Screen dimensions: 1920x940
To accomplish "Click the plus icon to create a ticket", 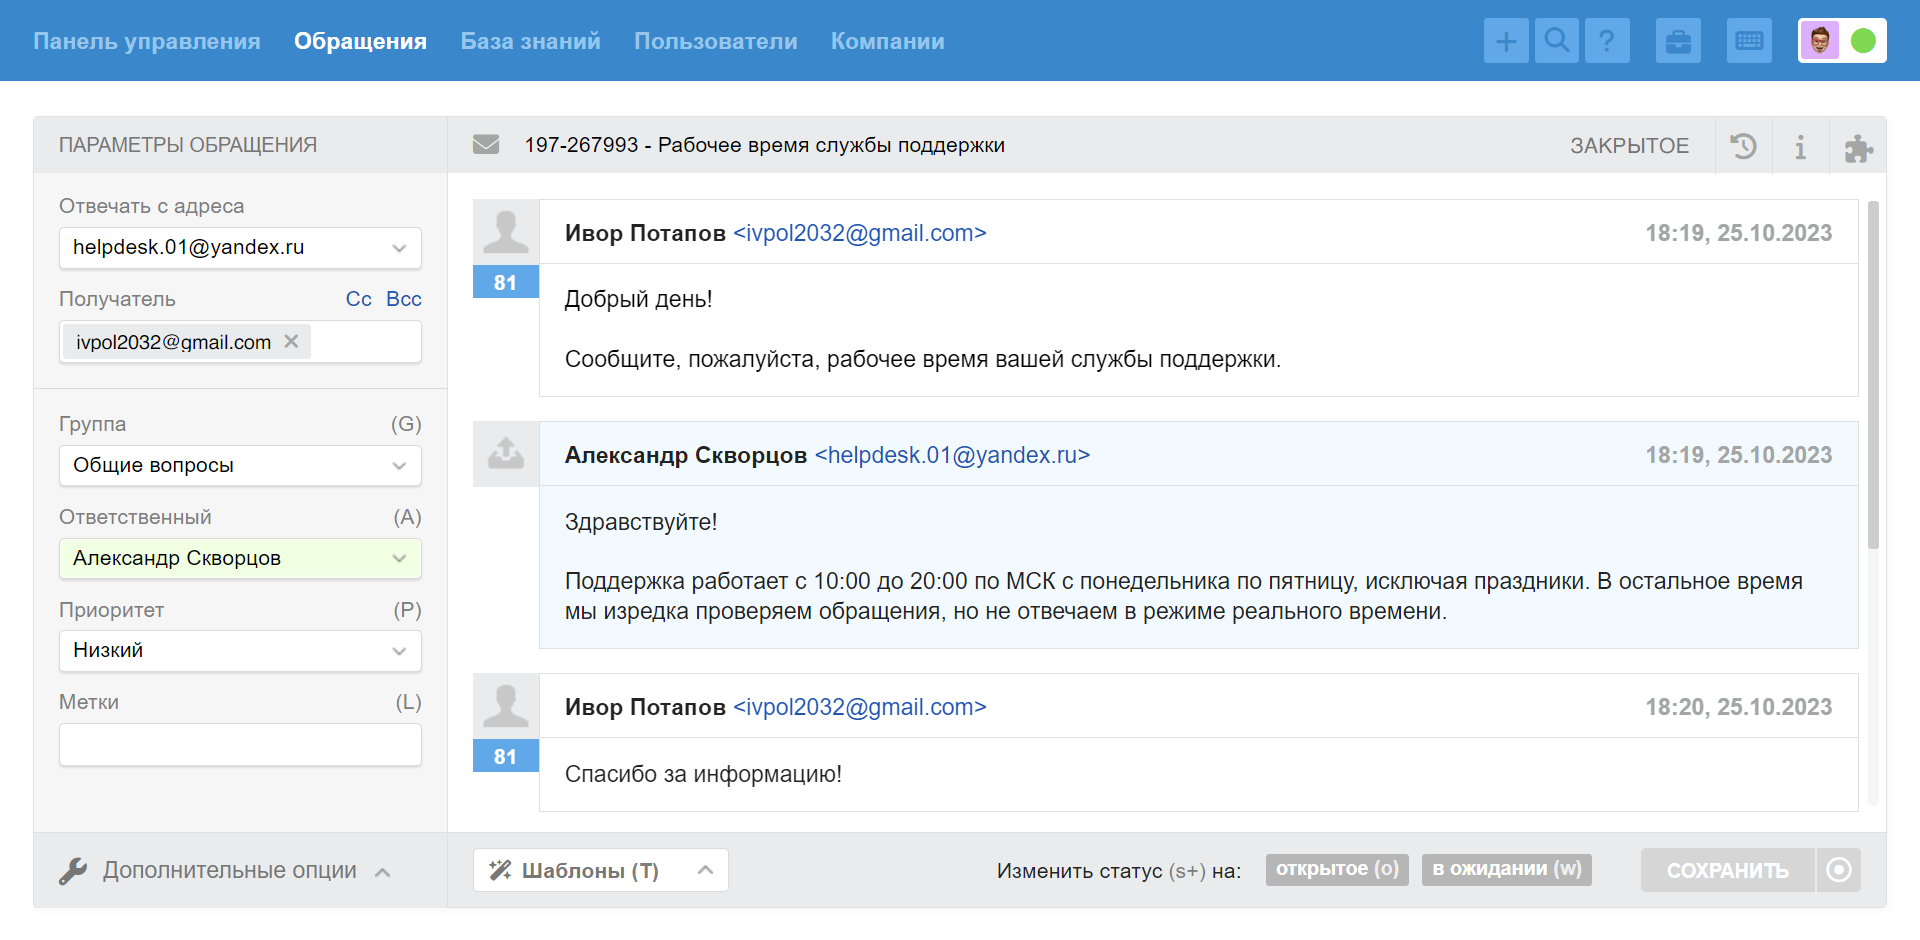I will (1506, 41).
